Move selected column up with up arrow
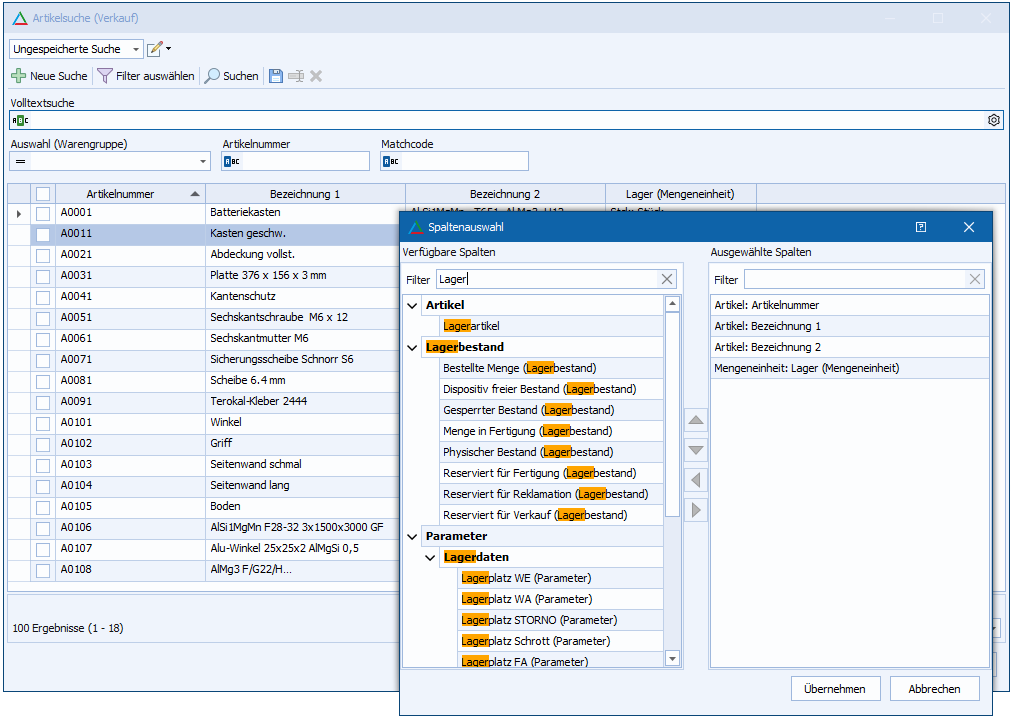 696,420
